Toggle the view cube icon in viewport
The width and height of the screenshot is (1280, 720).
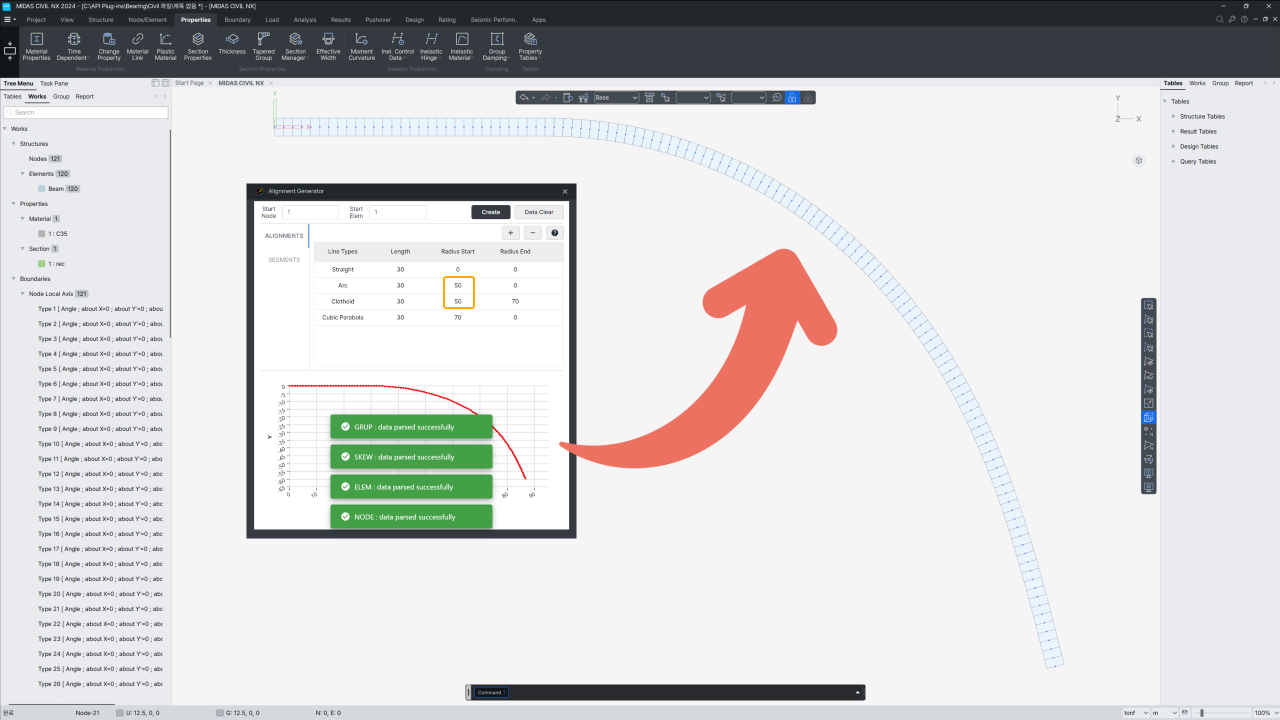[1139, 161]
